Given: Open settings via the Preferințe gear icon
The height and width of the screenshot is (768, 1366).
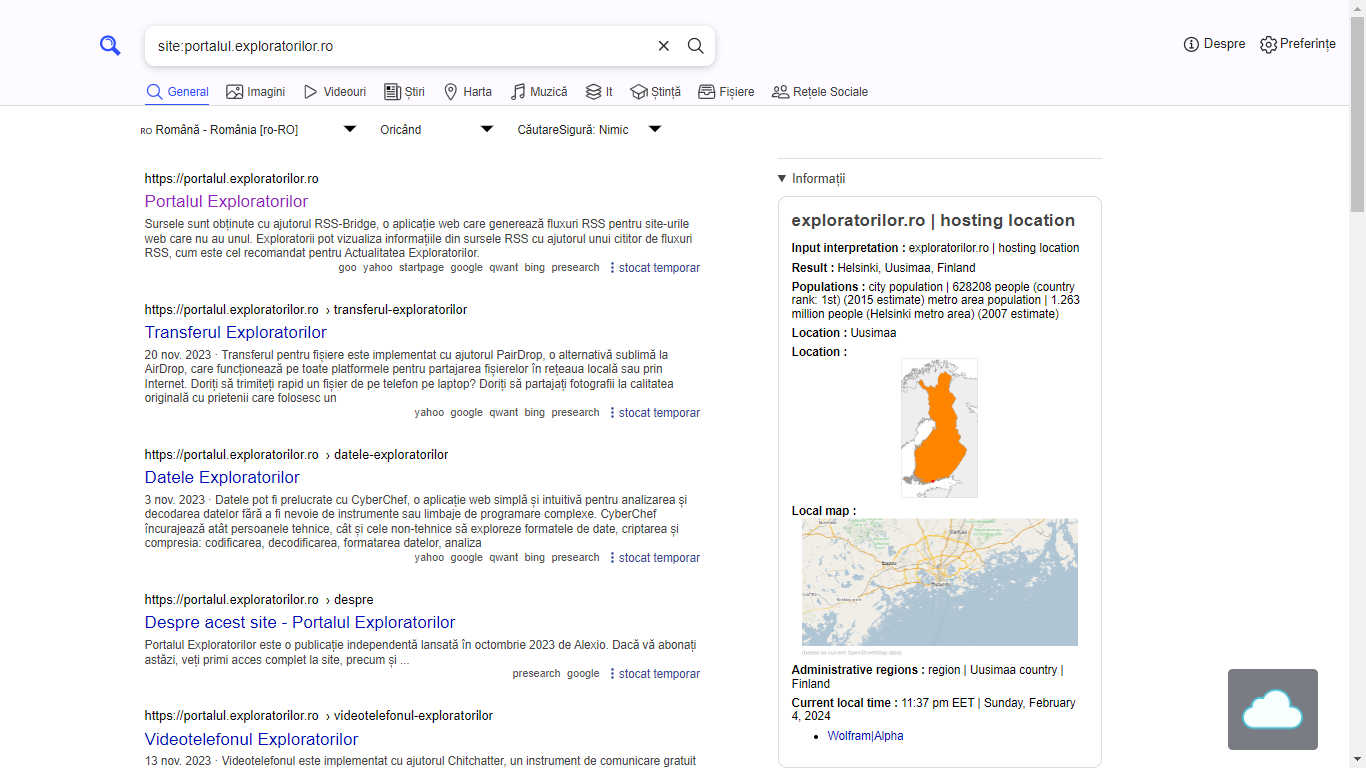Looking at the screenshot, I should coord(1267,44).
